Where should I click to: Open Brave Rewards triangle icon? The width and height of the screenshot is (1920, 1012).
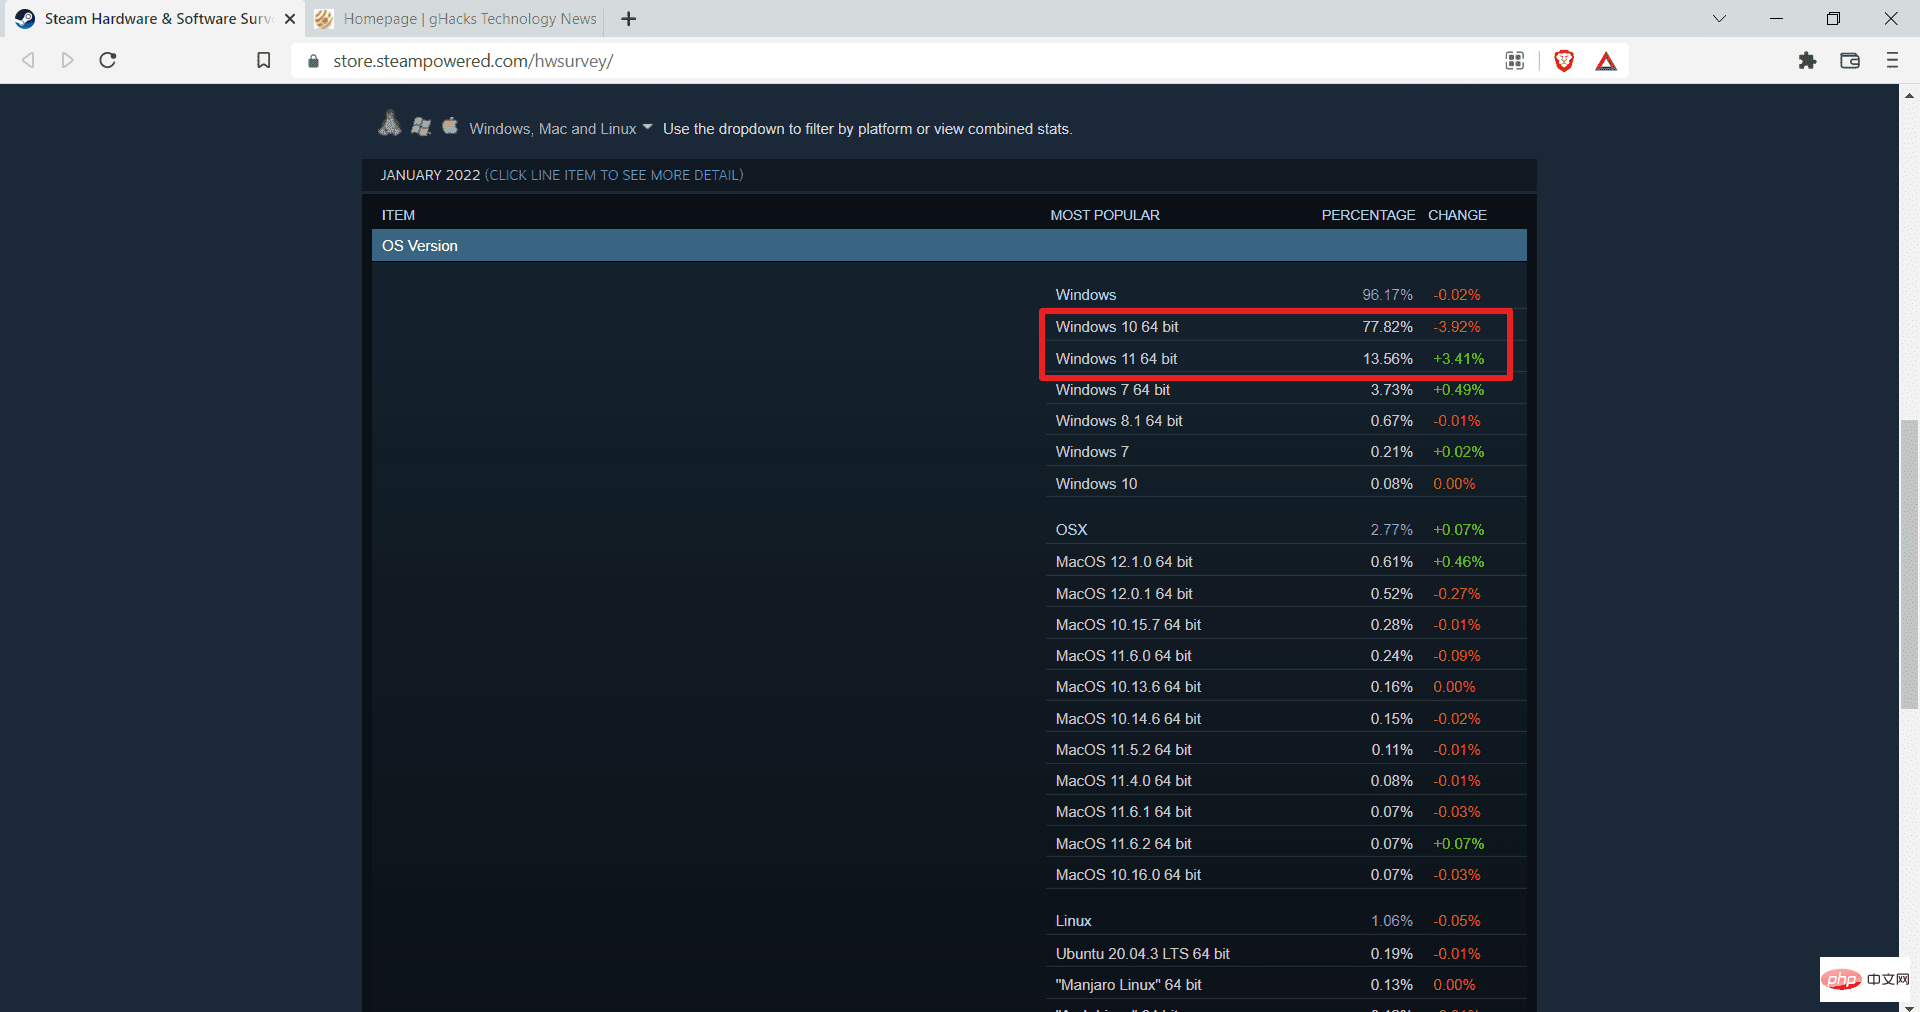point(1606,61)
